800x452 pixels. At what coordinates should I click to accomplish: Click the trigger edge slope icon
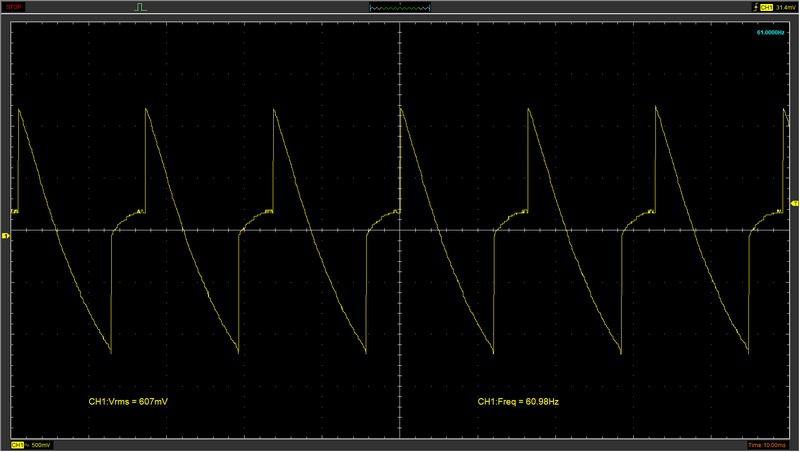click(756, 7)
